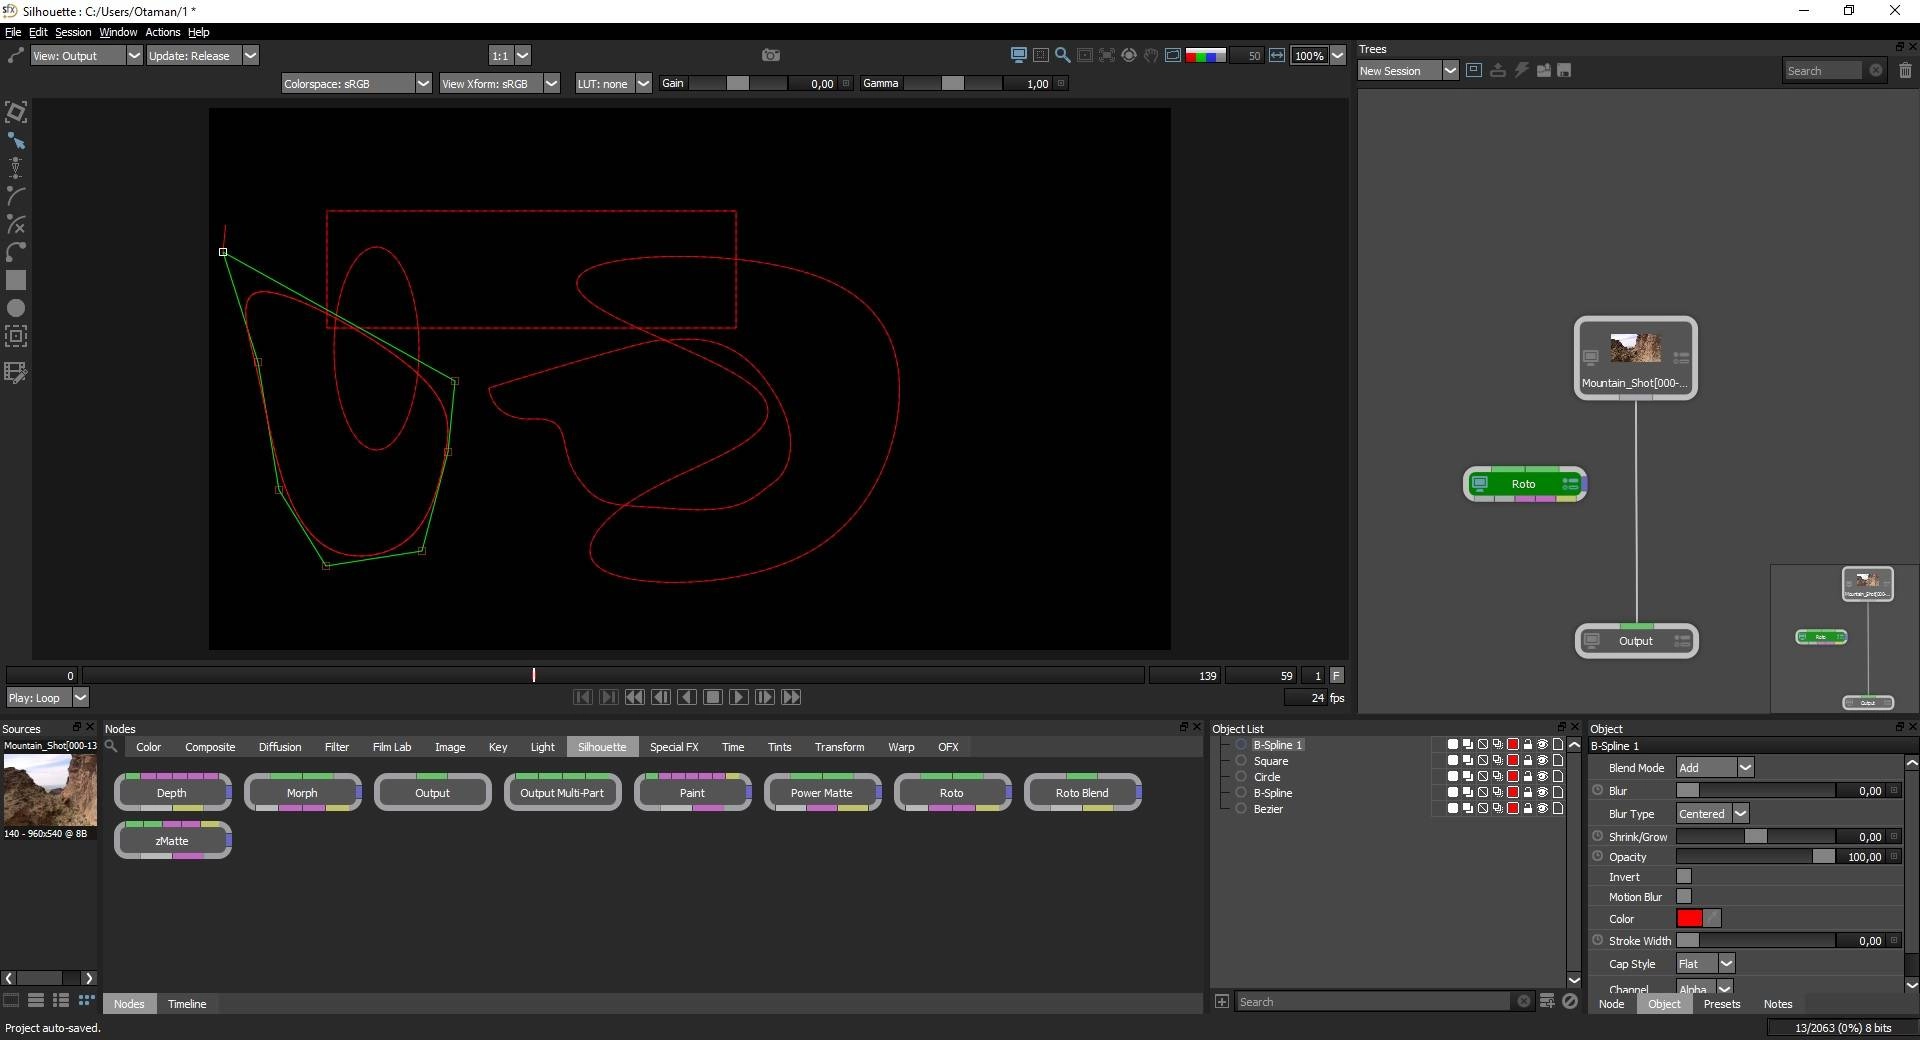
Task: Click the clear search X in Trees panel
Action: 1876,70
